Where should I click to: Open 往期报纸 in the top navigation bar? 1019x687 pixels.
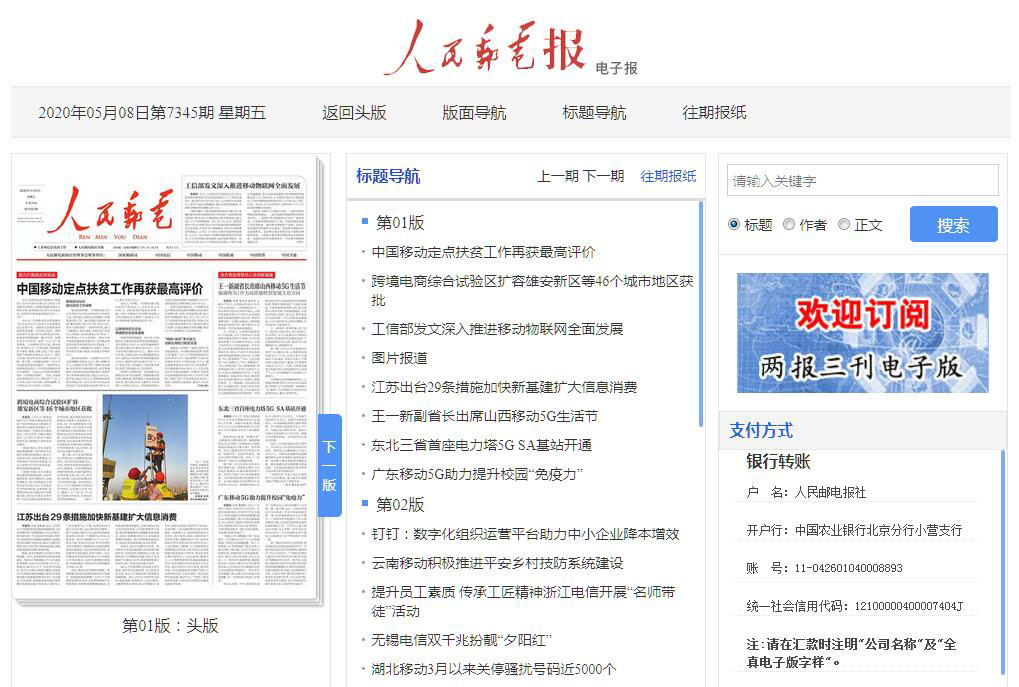pyautogui.click(x=714, y=113)
